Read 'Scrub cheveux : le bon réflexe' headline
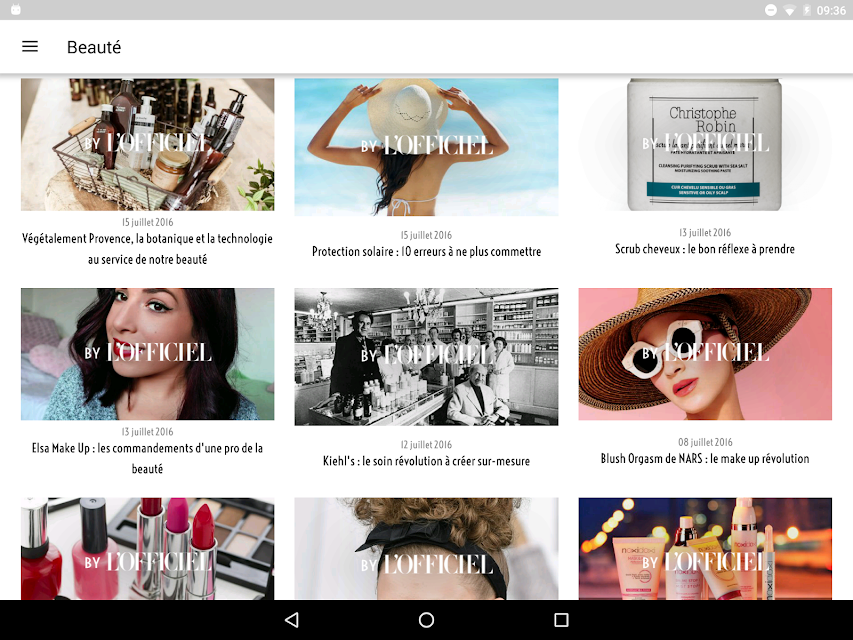 [x=705, y=249]
